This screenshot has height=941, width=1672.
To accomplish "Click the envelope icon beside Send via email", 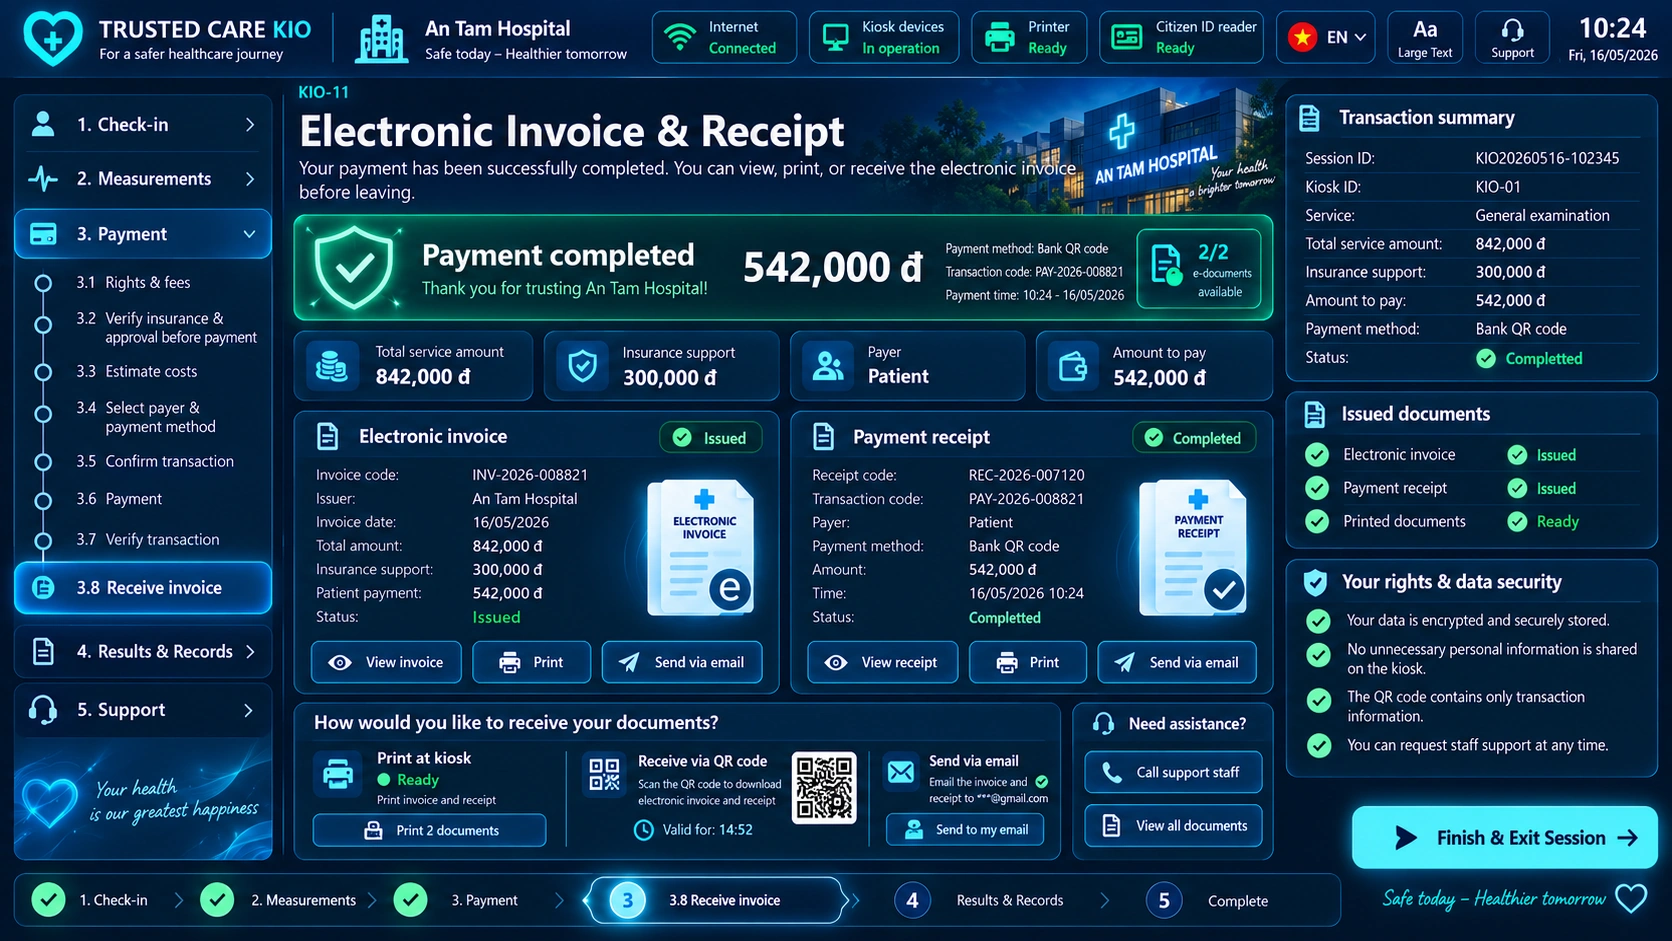I will pyautogui.click(x=901, y=772).
